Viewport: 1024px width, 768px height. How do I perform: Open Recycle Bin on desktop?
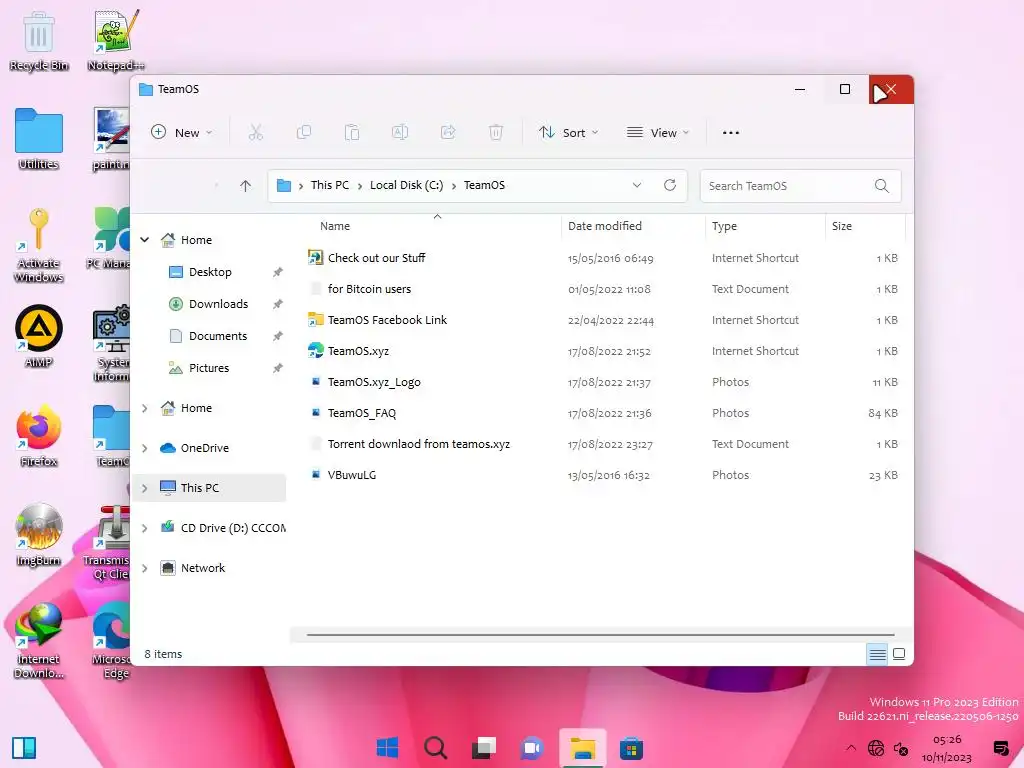click(x=39, y=40)
